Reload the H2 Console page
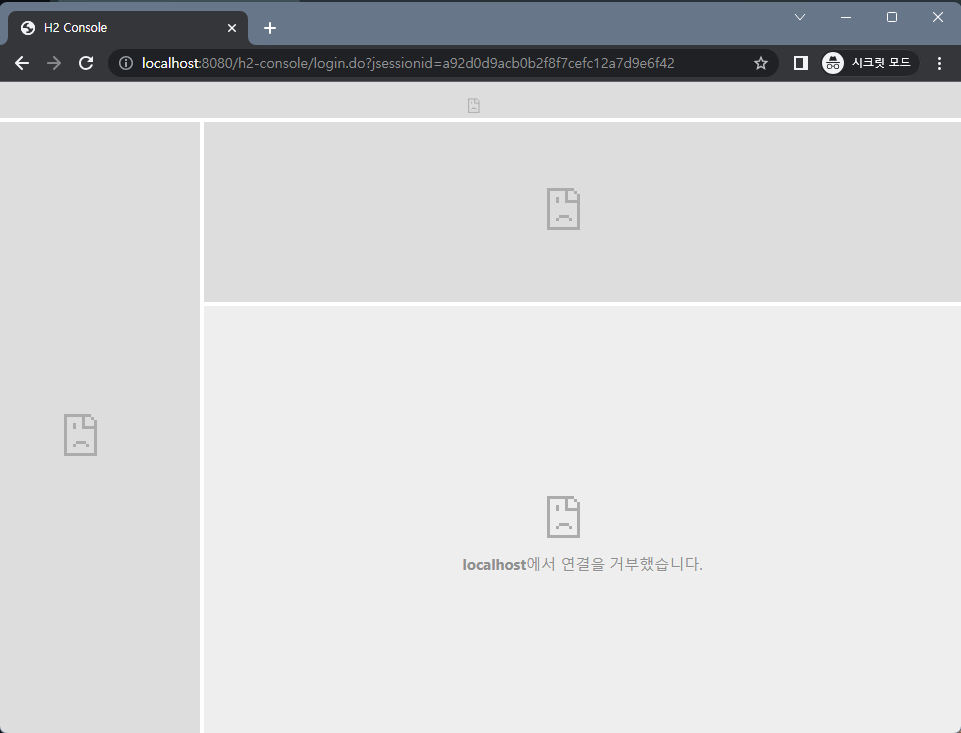This screenshot has width=961, height=733. pos(86,63)
